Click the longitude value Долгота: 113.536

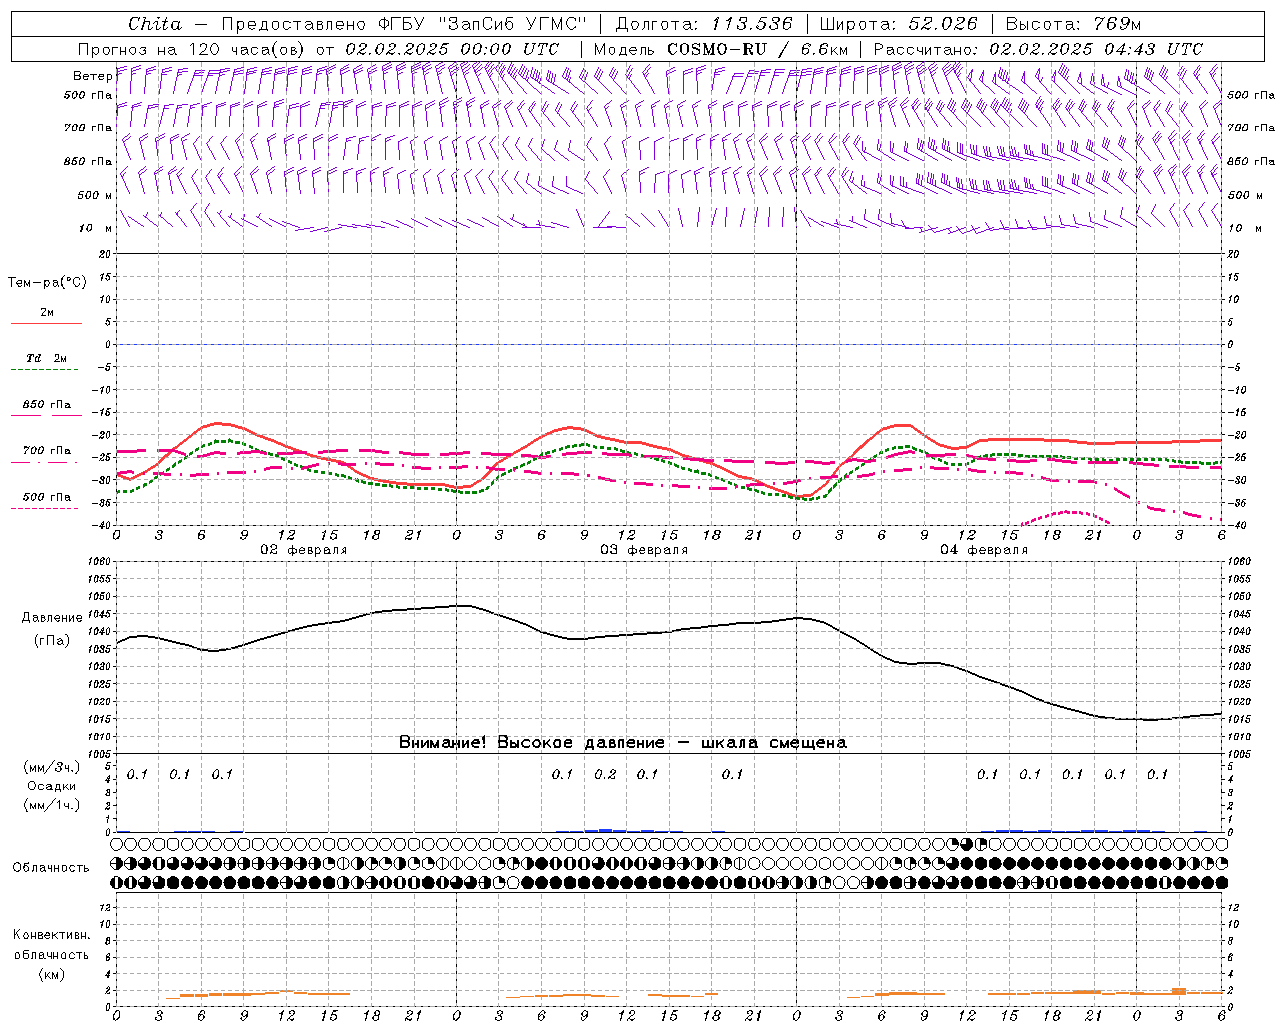(704, 23)
